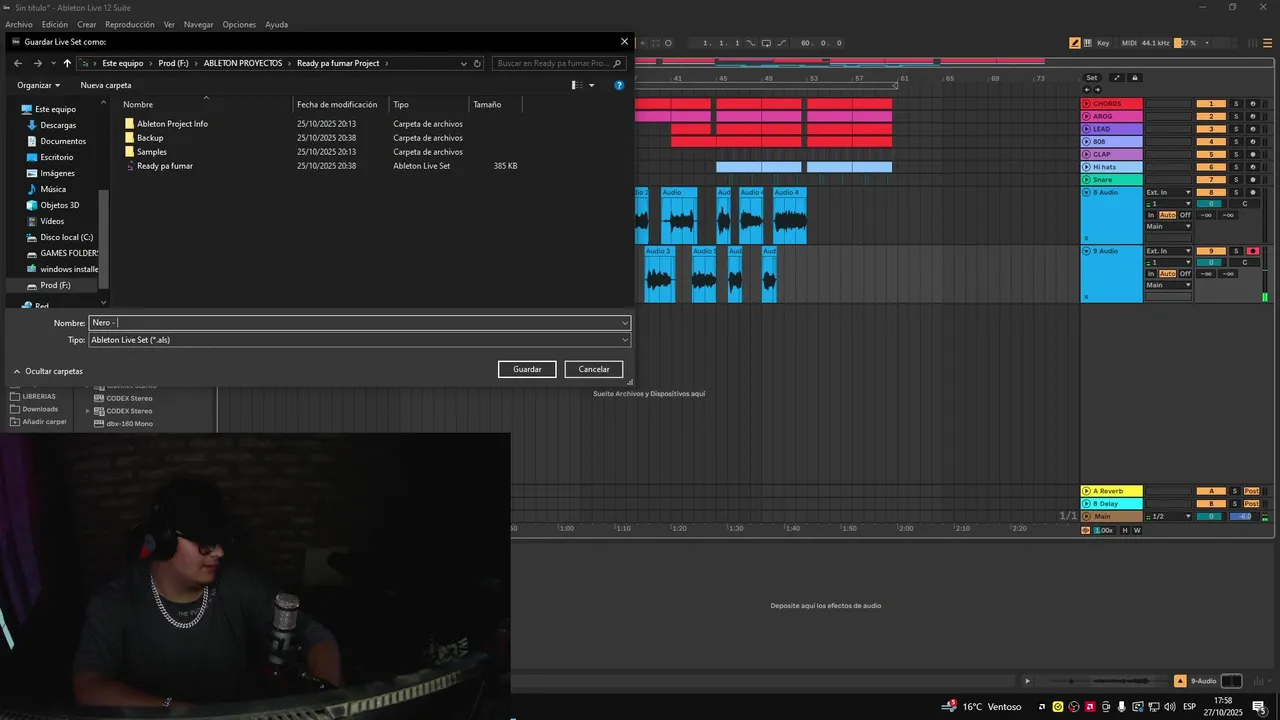Toggle A Reverb Post send button

1252,491
